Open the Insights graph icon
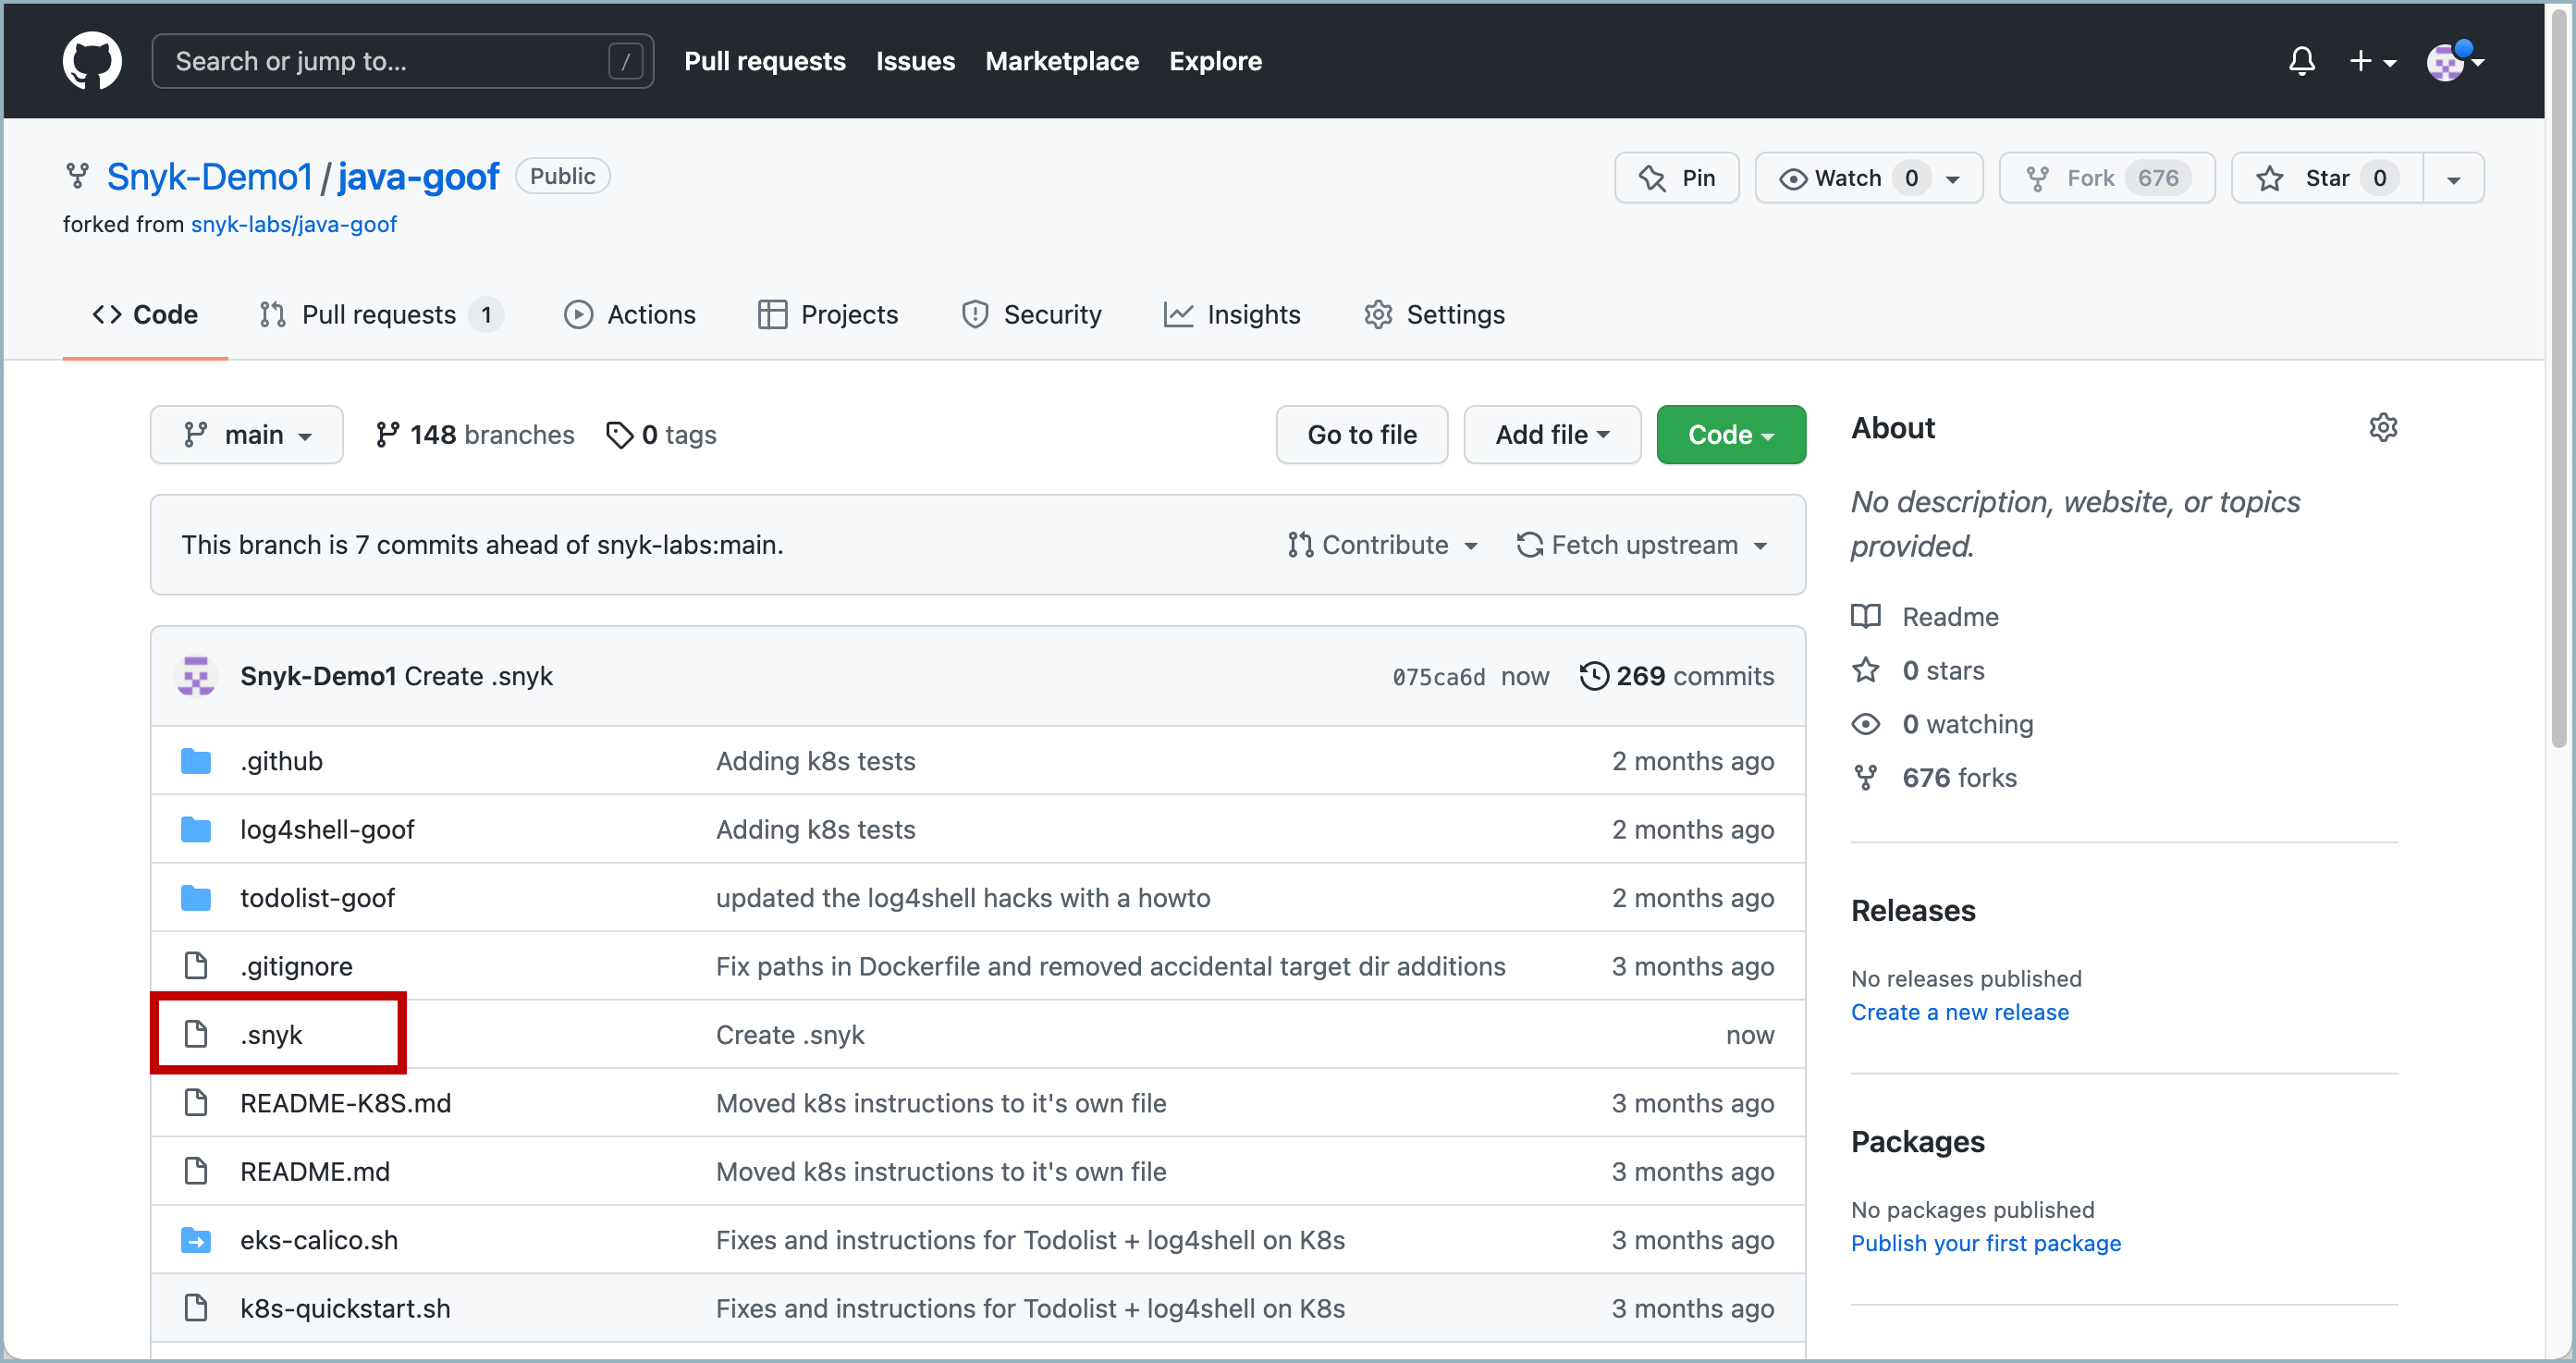The height and width of the screenshot is (1363, 2576). 1178,314
